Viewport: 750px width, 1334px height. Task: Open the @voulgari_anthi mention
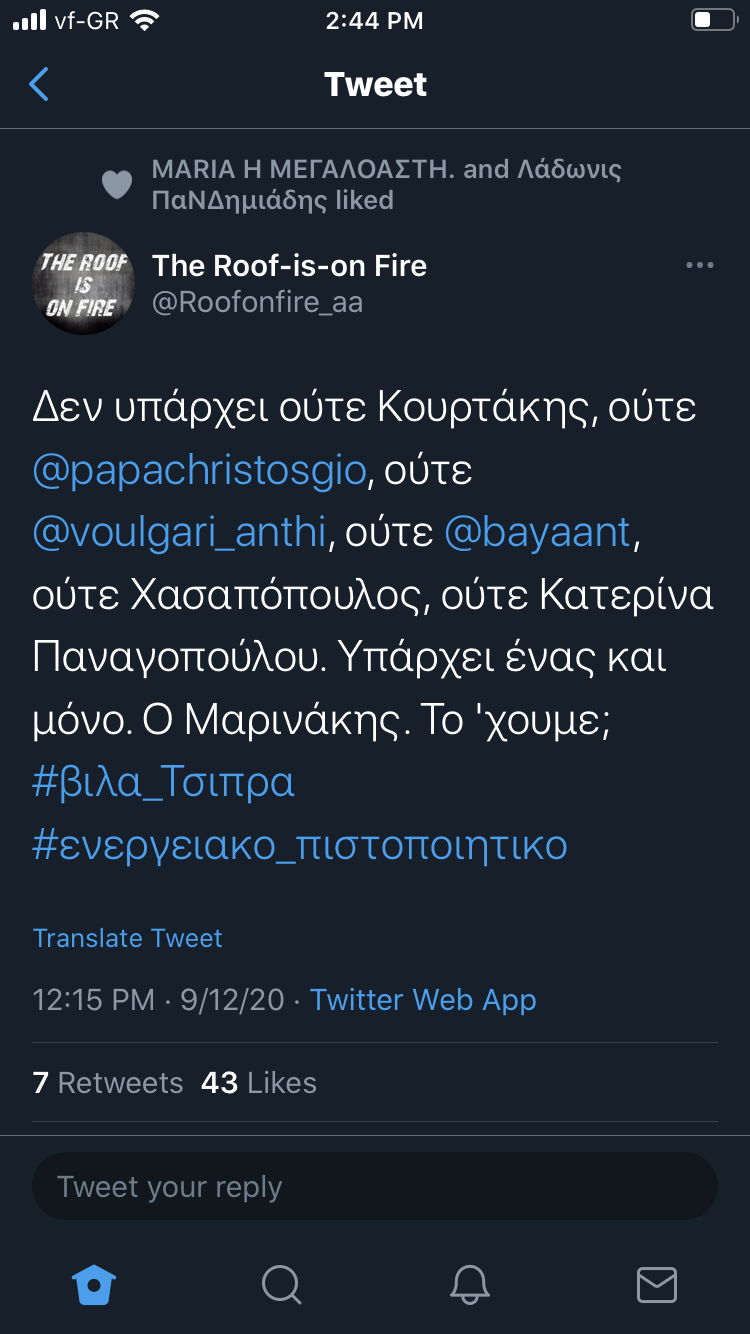pyautogui.click(x=180, y=532)
